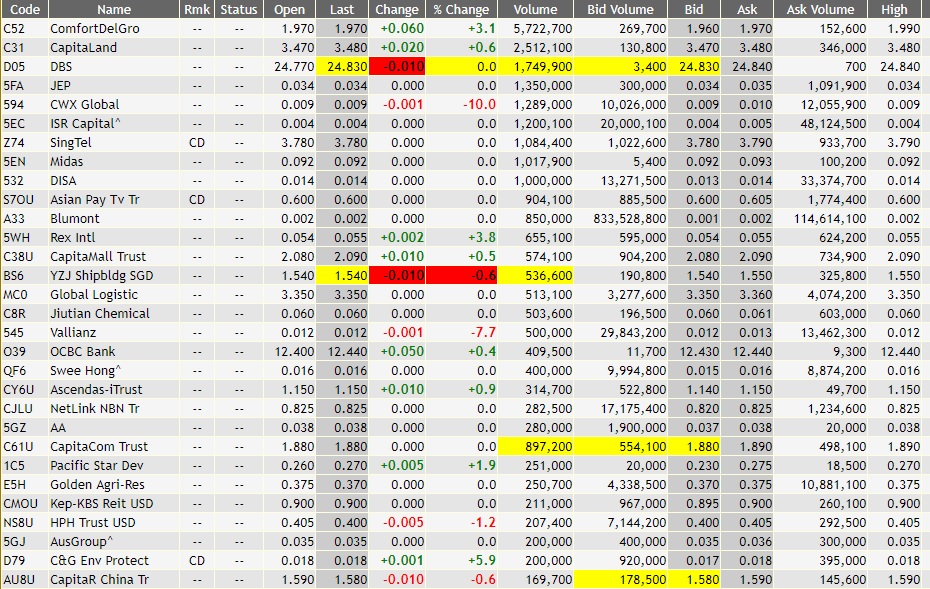
Task: Select the Rex Intl name
Action: pyautogui.click(x=73, y=237)
